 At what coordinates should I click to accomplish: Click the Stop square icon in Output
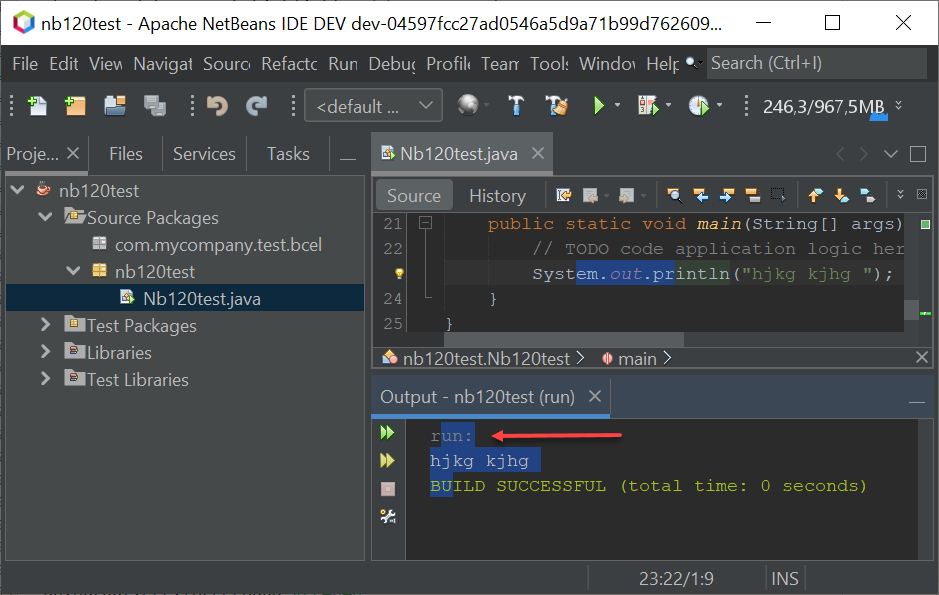pyautogui.click(x=388, y=489)
